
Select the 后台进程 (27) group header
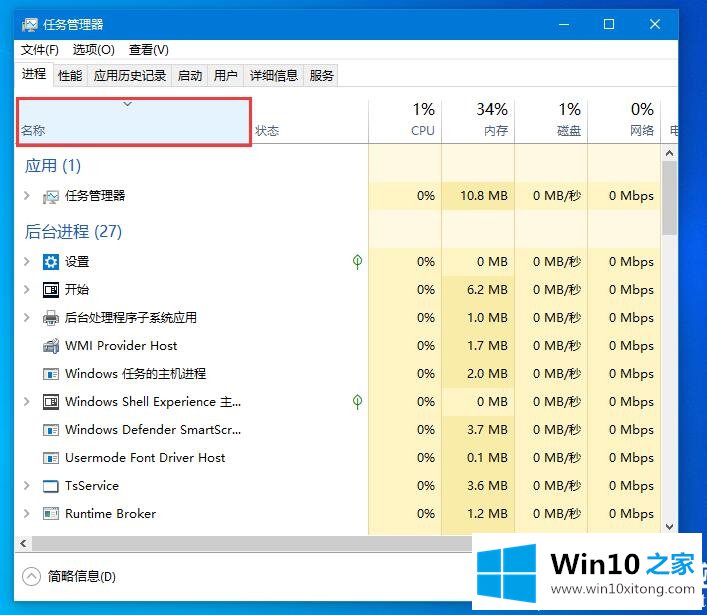[x=73, y=232]
